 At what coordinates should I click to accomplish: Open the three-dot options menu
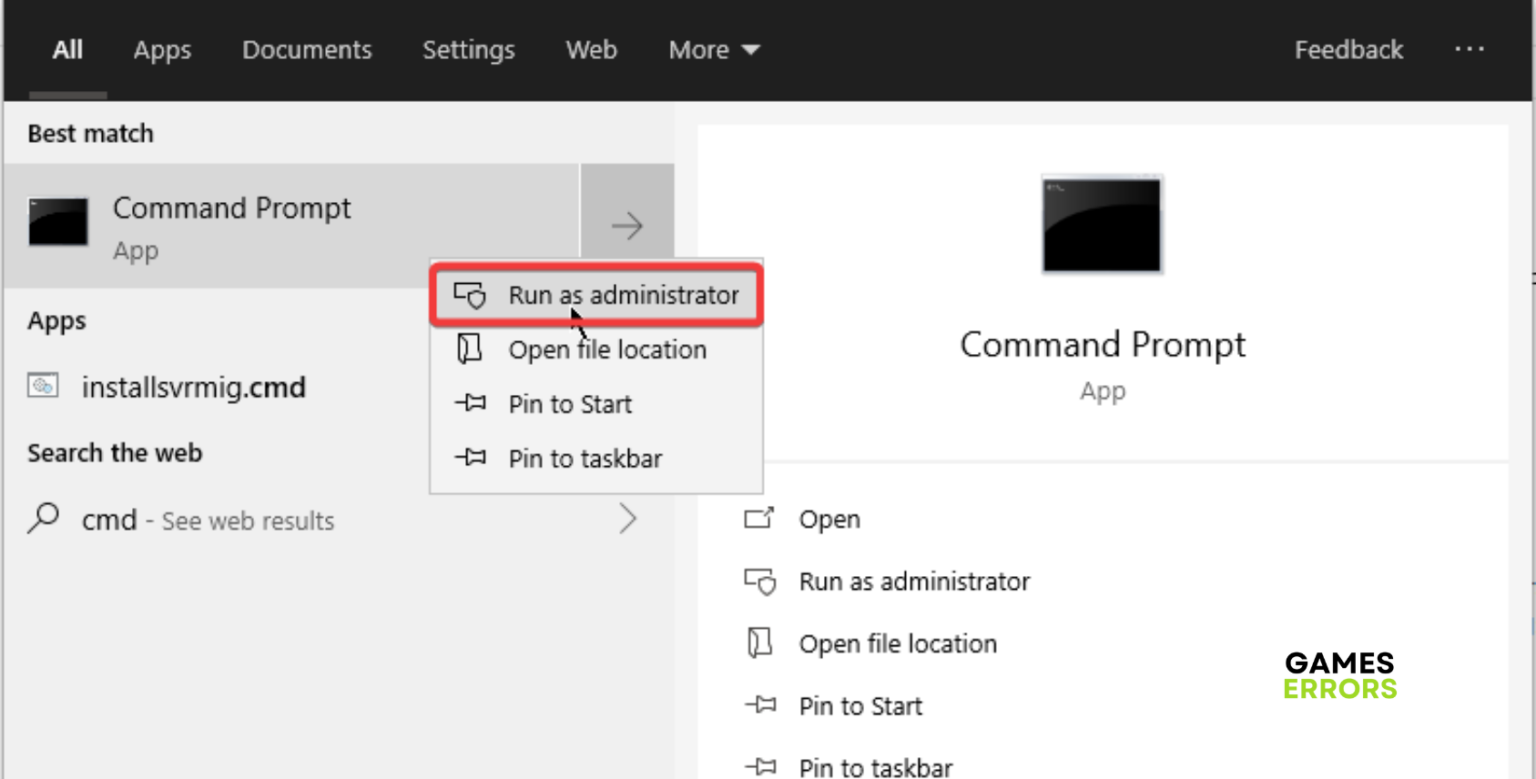coord(1469,50)
